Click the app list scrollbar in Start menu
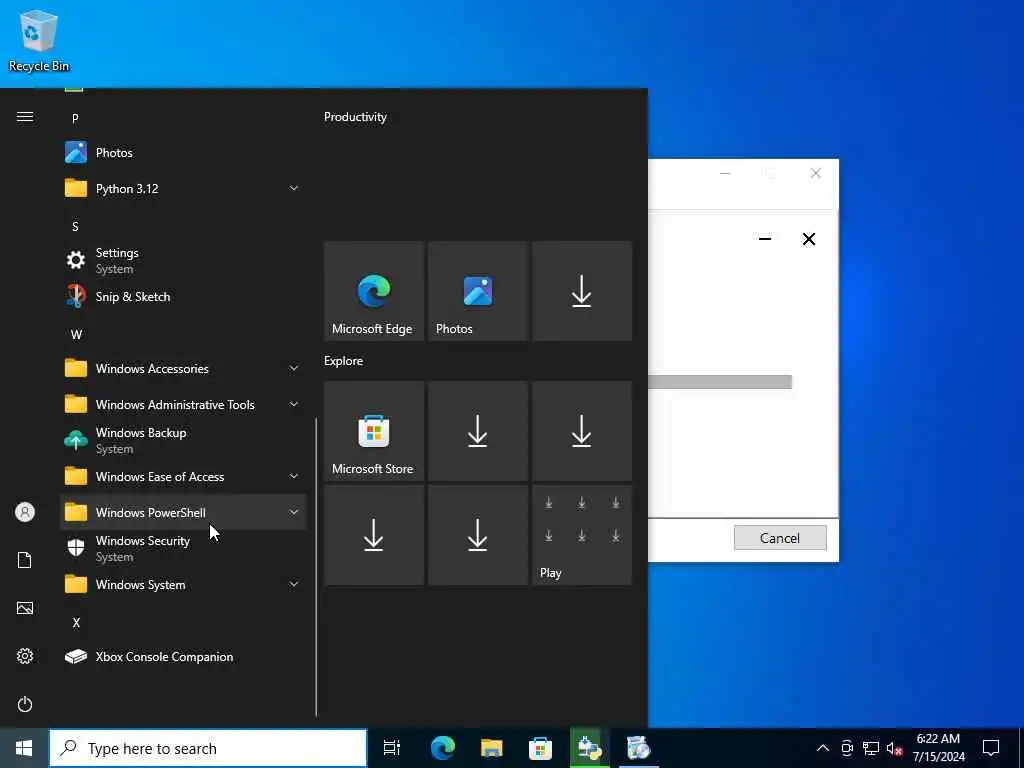The width and height of the screenshot is (1024, 768). point(317,567)
